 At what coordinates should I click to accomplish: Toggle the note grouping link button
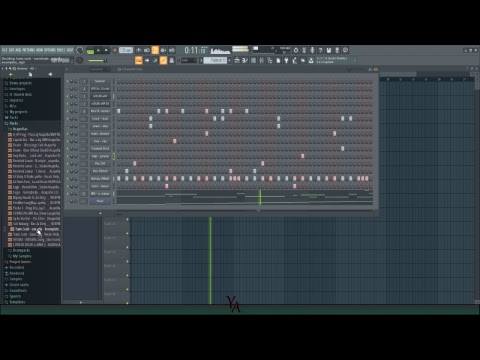pyautogui.click(x=163, y=60)
